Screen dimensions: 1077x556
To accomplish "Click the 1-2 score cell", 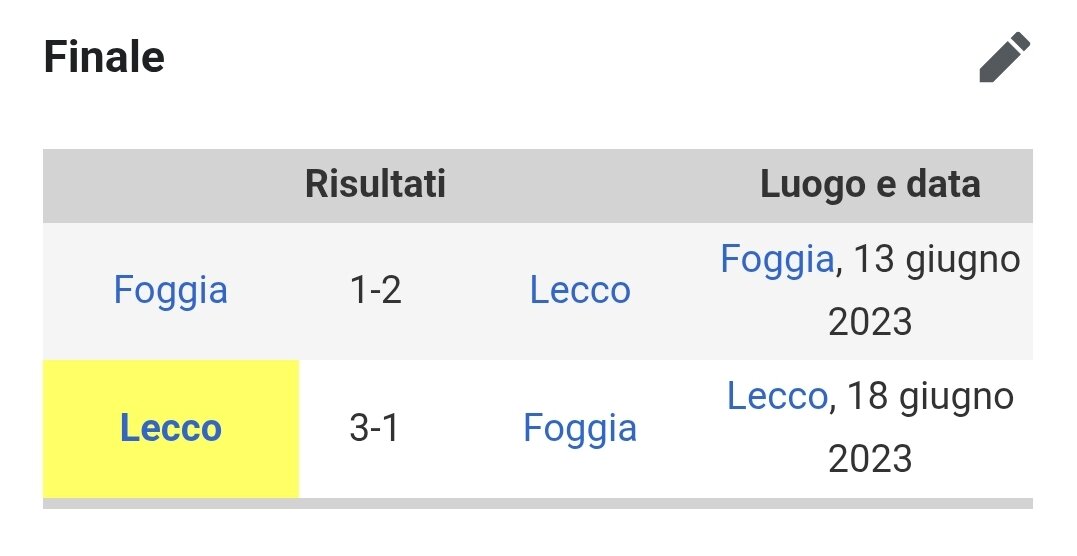I will tap(375, 291).
